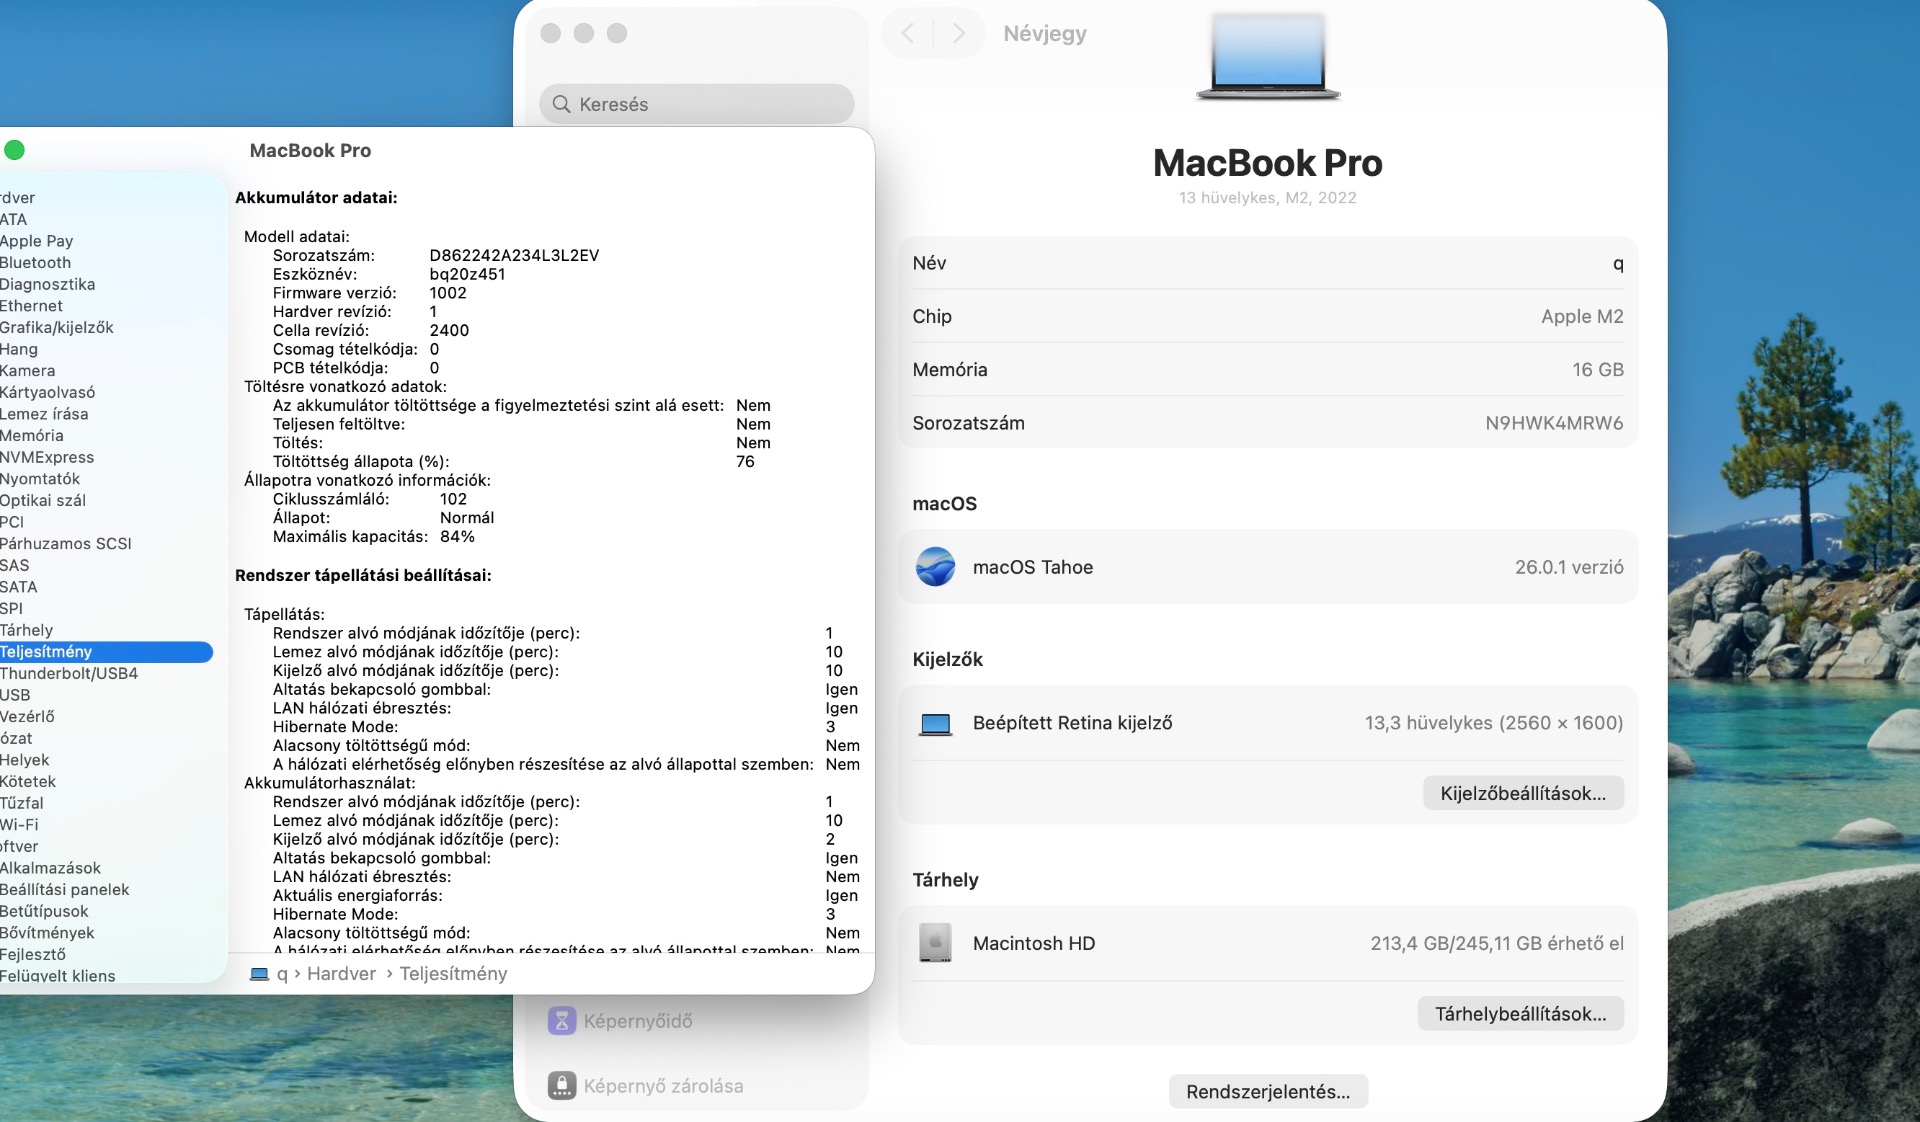Select Bluetooth in the hardware list
Viewport: 1920px width, 1122px height.
[36, 262]
